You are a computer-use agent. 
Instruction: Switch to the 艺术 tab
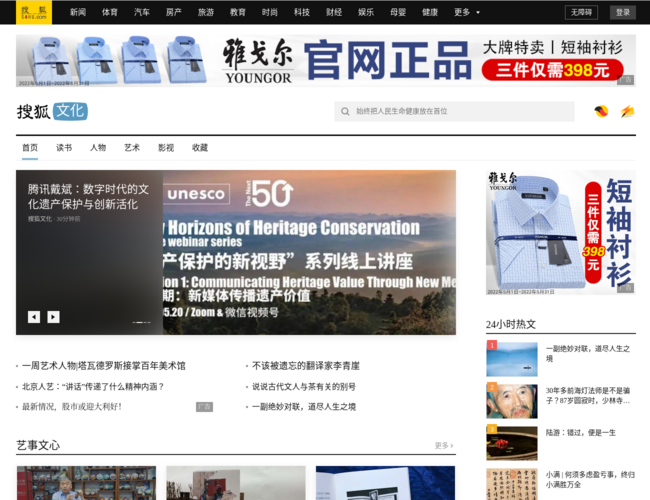pyautogui.click(x=132, y=148)
